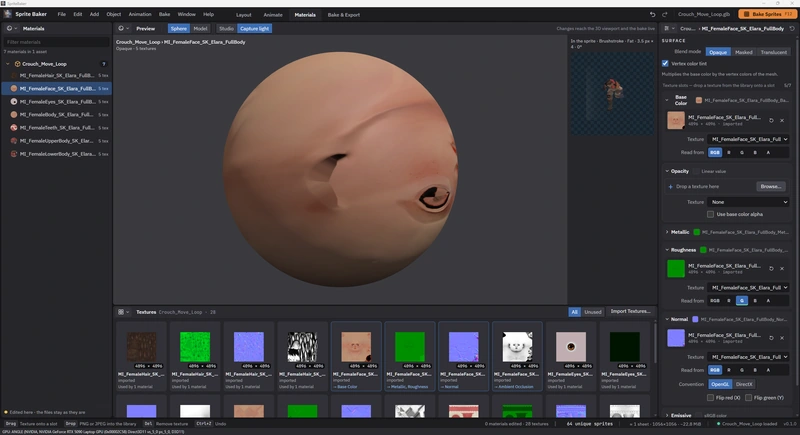The height and width of the screenshot is (435, 800).
Task: Click the redo arrow in top bar
Action: click(664, 14)
